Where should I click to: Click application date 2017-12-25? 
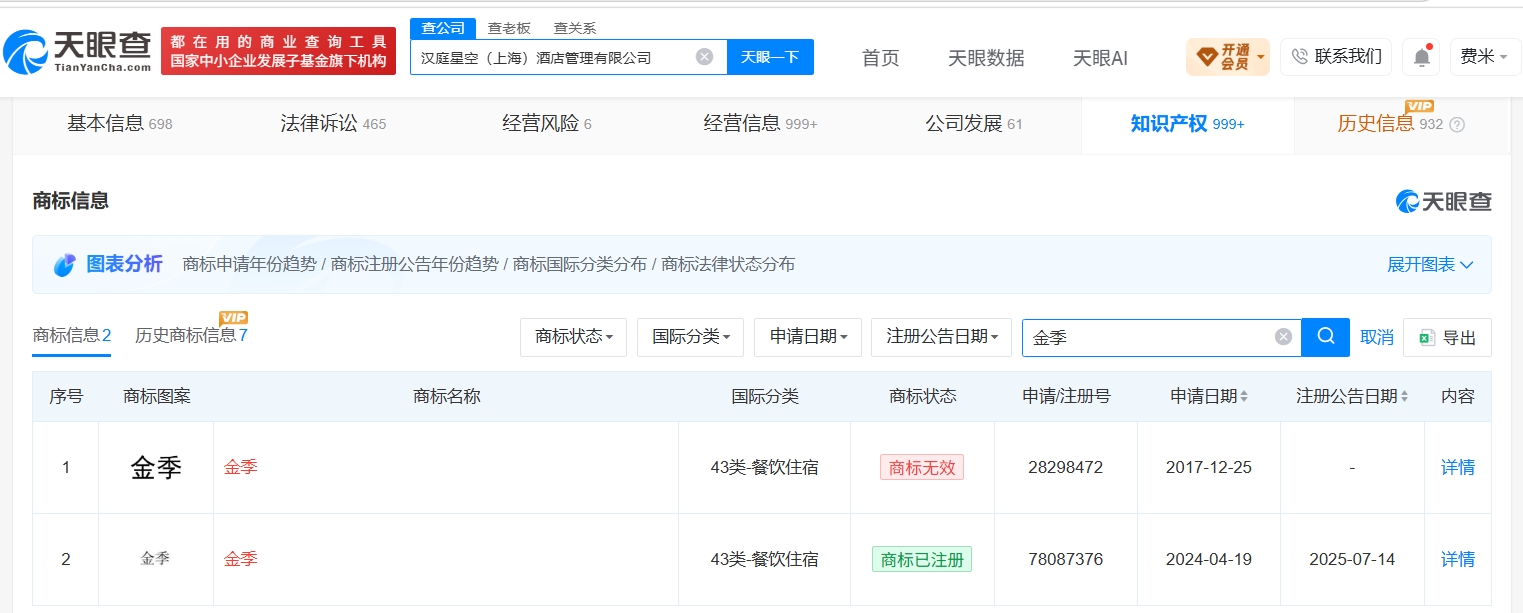pos(1209,467)
